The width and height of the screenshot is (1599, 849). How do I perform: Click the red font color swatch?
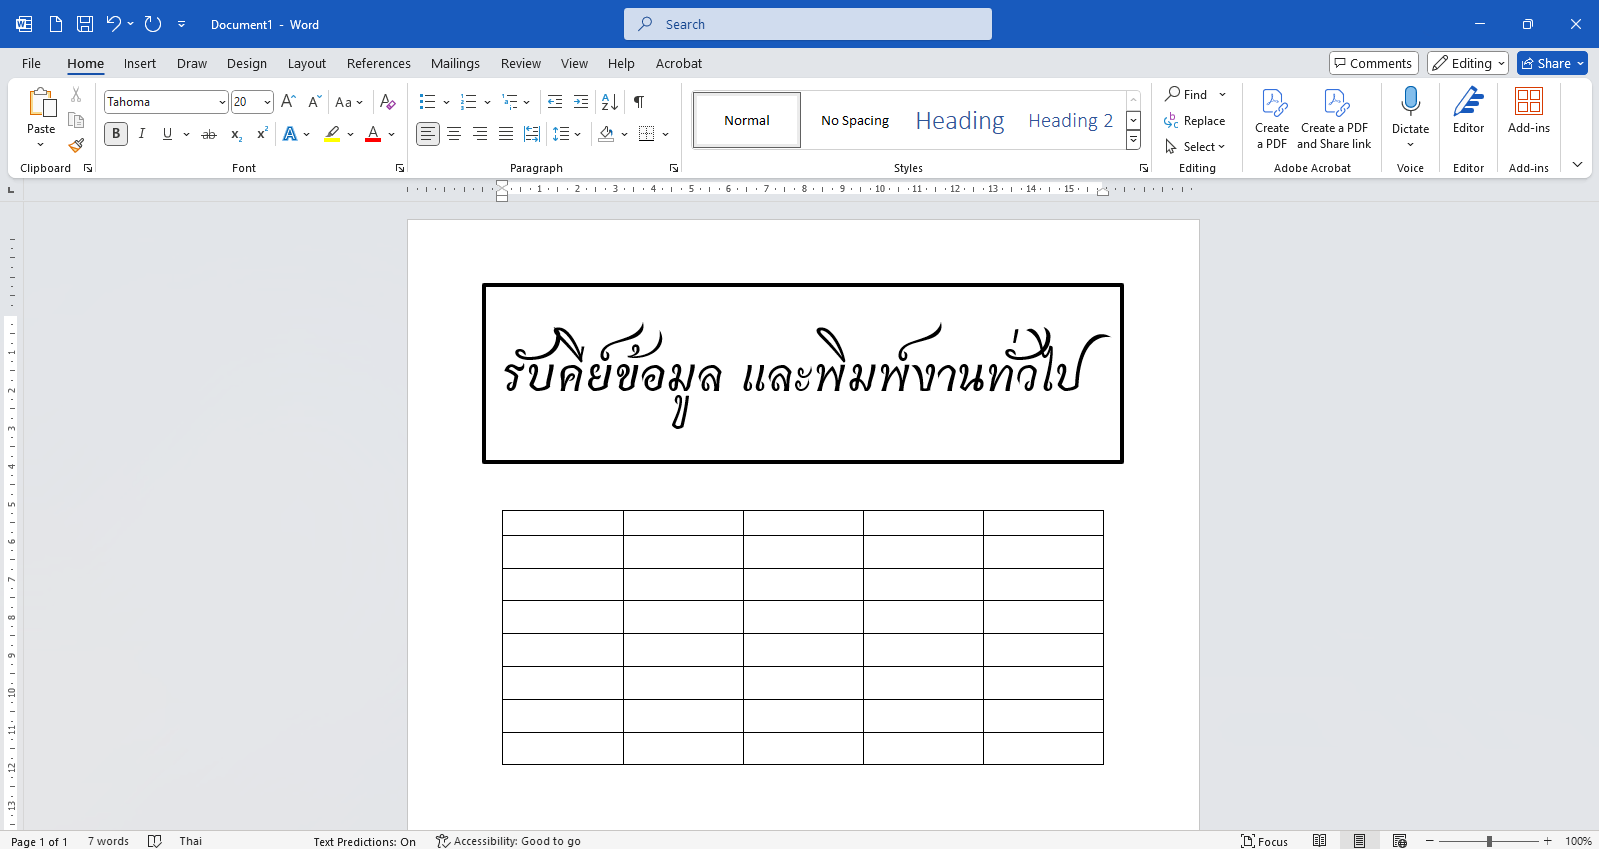click(373, 134)
